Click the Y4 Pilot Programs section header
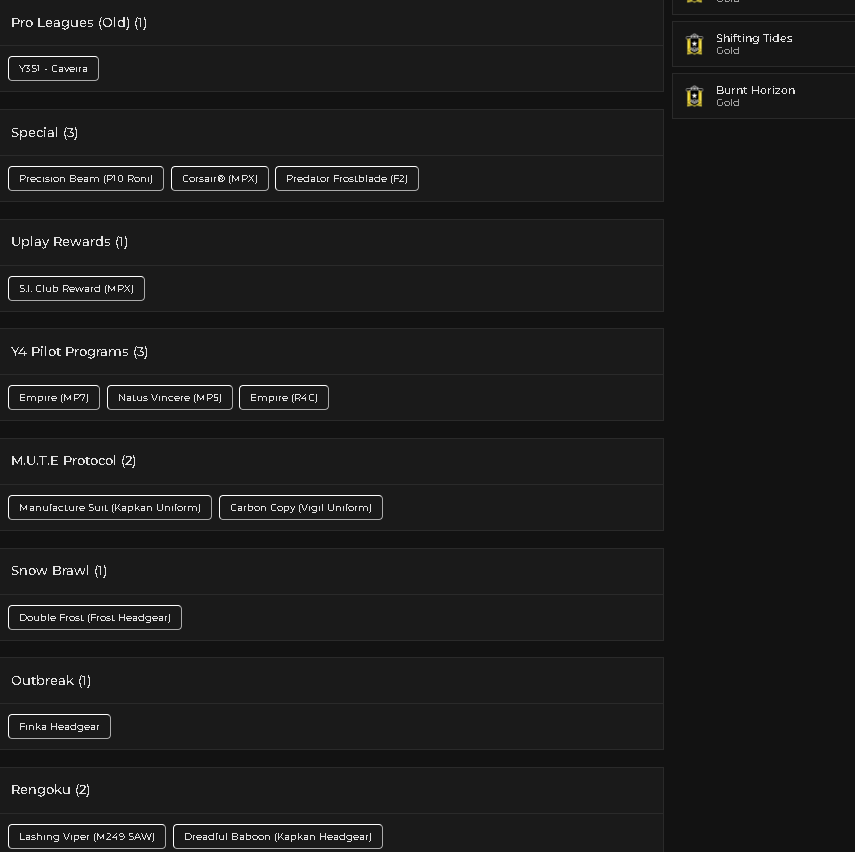The height and width of the screenshot is (852, 855). pyautogui.click(x=332, y=352)
